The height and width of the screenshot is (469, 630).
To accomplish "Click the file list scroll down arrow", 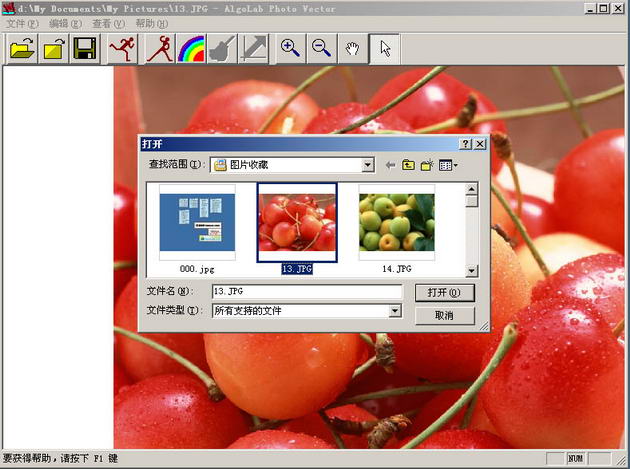I will point(472,271).
